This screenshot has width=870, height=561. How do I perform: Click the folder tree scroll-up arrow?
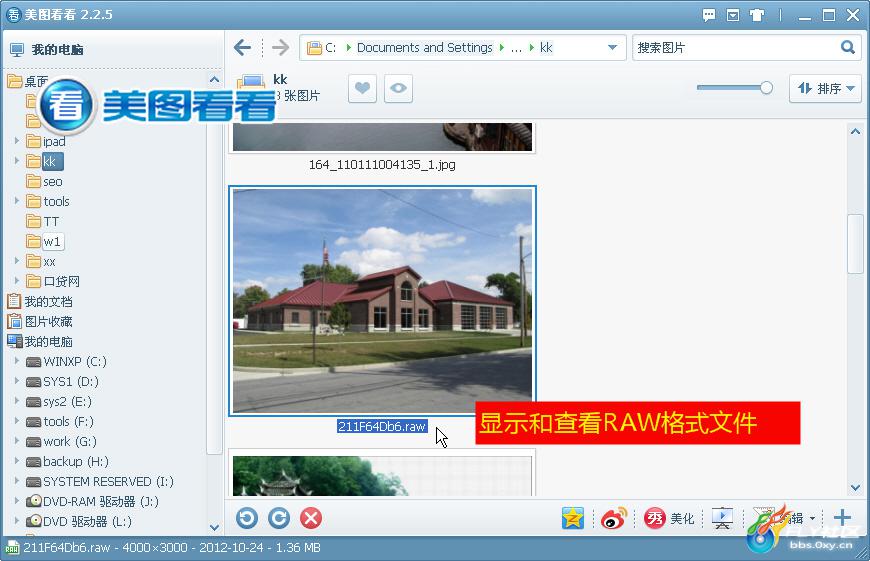point(214,79)
